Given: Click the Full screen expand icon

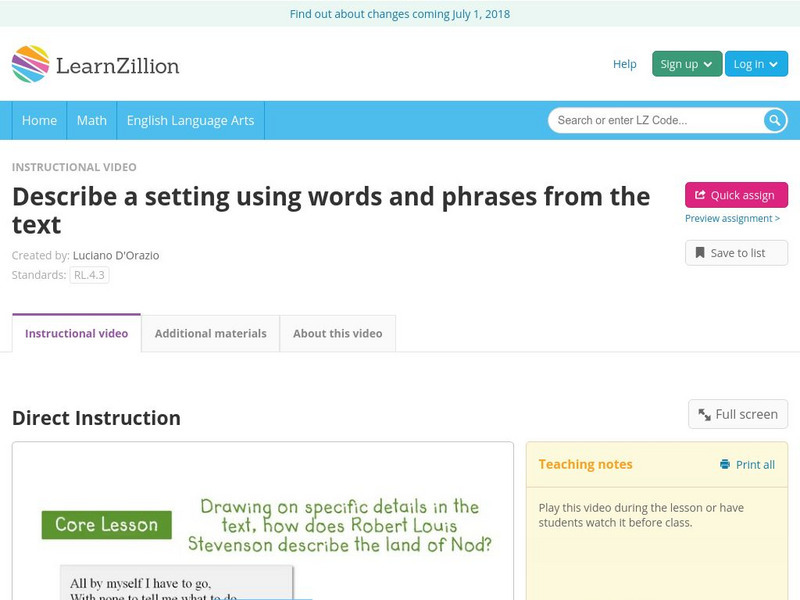Looking at the screenshot, I should (x=705, y=414).
